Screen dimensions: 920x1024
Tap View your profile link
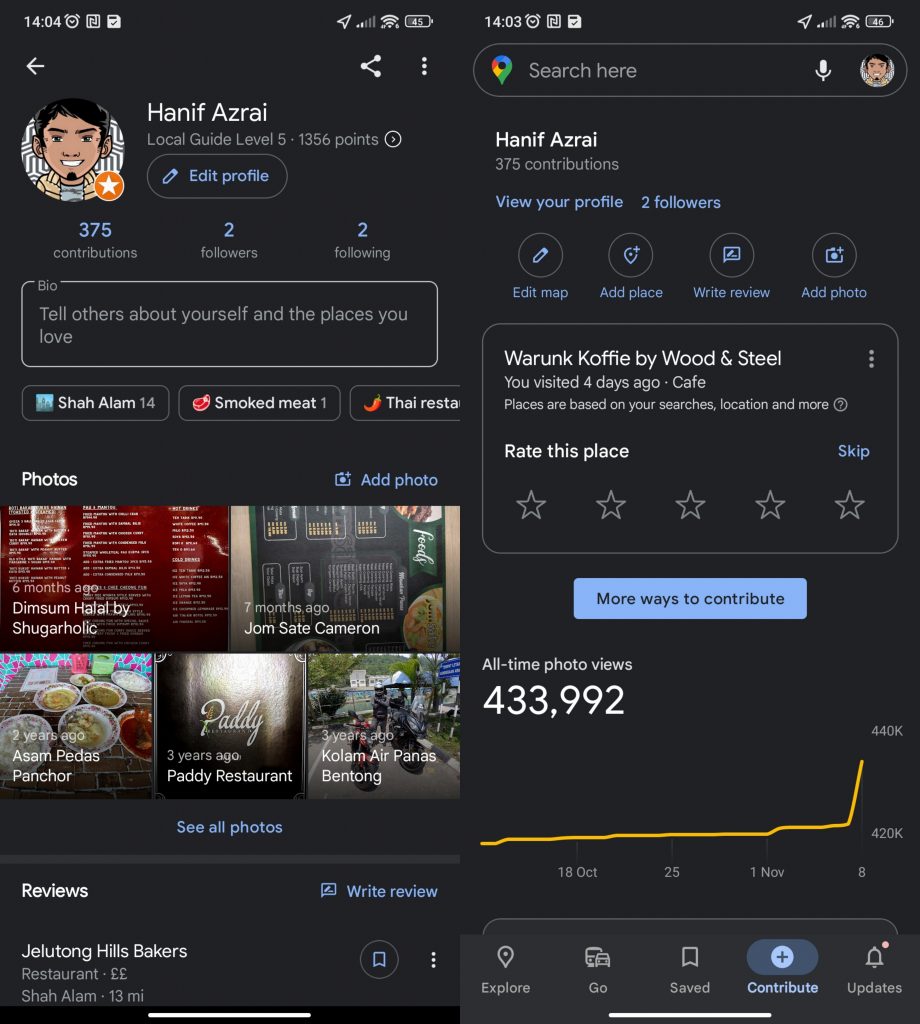coord(559,202)
